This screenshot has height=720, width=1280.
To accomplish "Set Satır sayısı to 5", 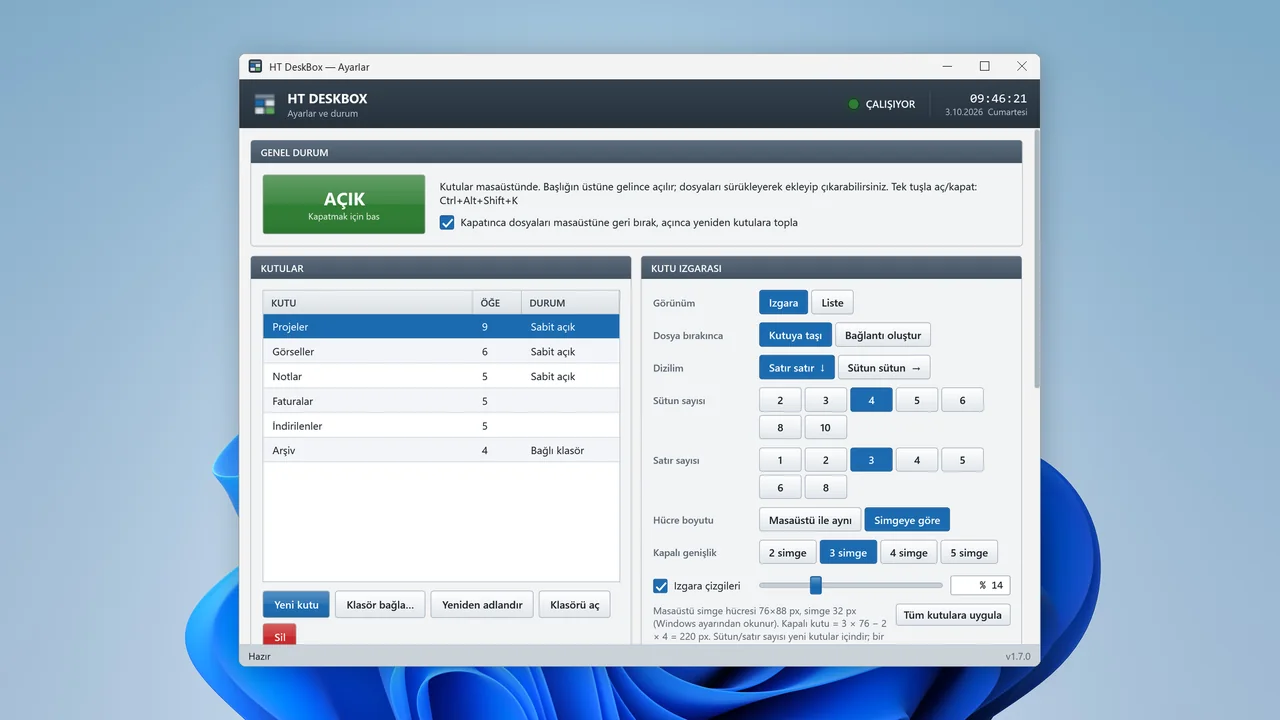I will coord(962,460).
